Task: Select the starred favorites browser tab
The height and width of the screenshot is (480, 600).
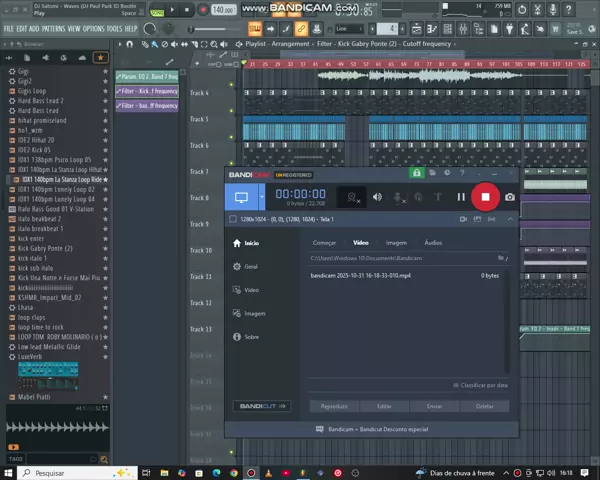Action: point(100,58)
